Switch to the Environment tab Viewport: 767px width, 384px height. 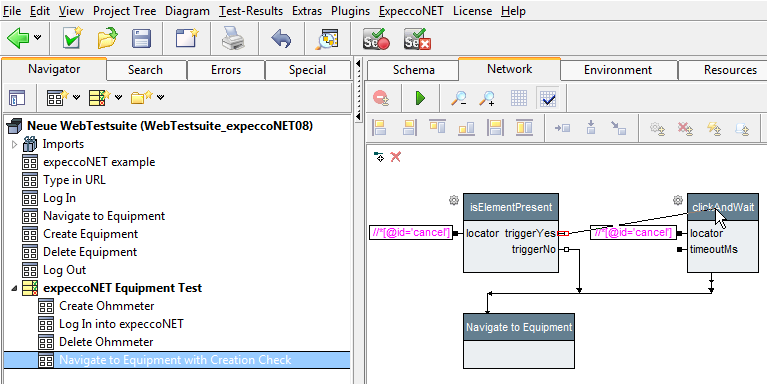point(618,70)
